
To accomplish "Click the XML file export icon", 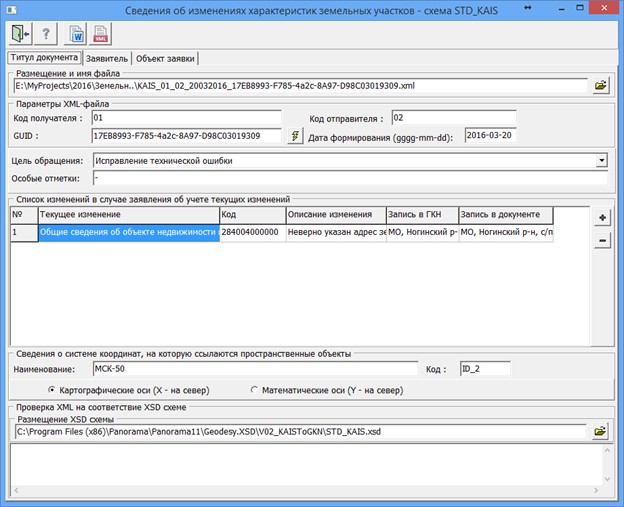I will click(101, 34).
